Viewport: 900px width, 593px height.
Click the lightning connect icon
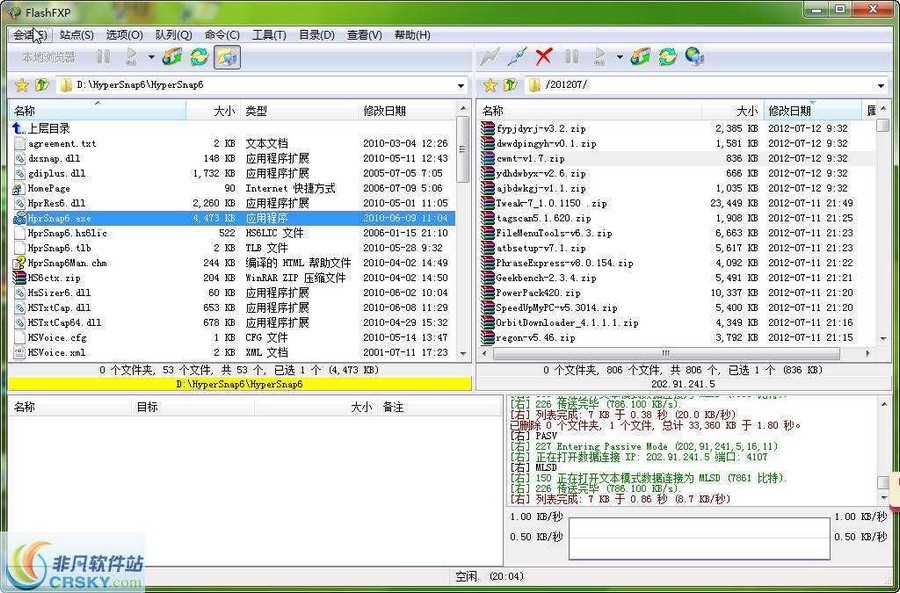[x=490, y=56]
